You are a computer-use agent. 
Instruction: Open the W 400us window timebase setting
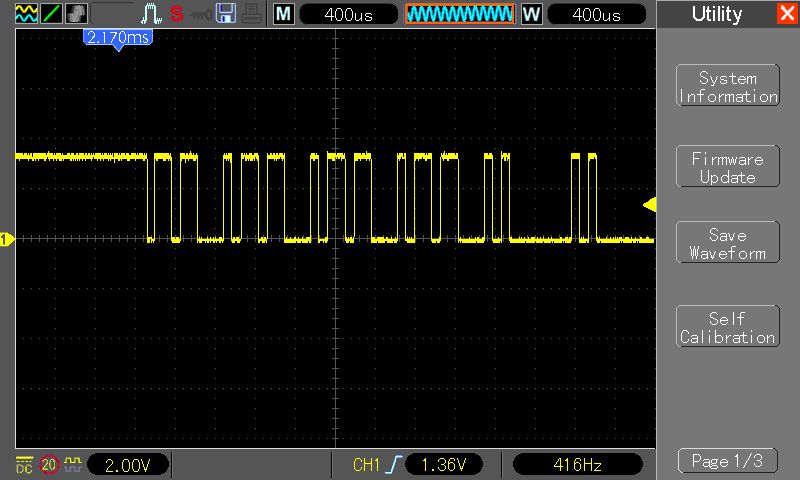[x=596, y=14]
